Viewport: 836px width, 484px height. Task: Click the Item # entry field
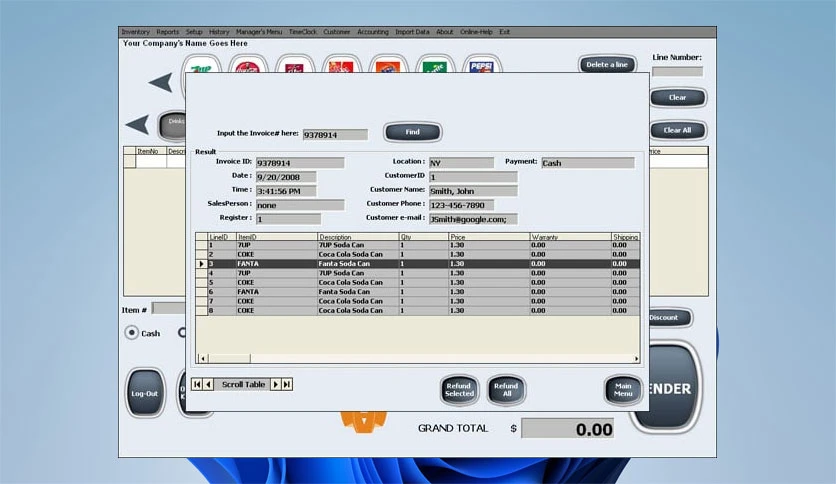(x=169, y=308)
